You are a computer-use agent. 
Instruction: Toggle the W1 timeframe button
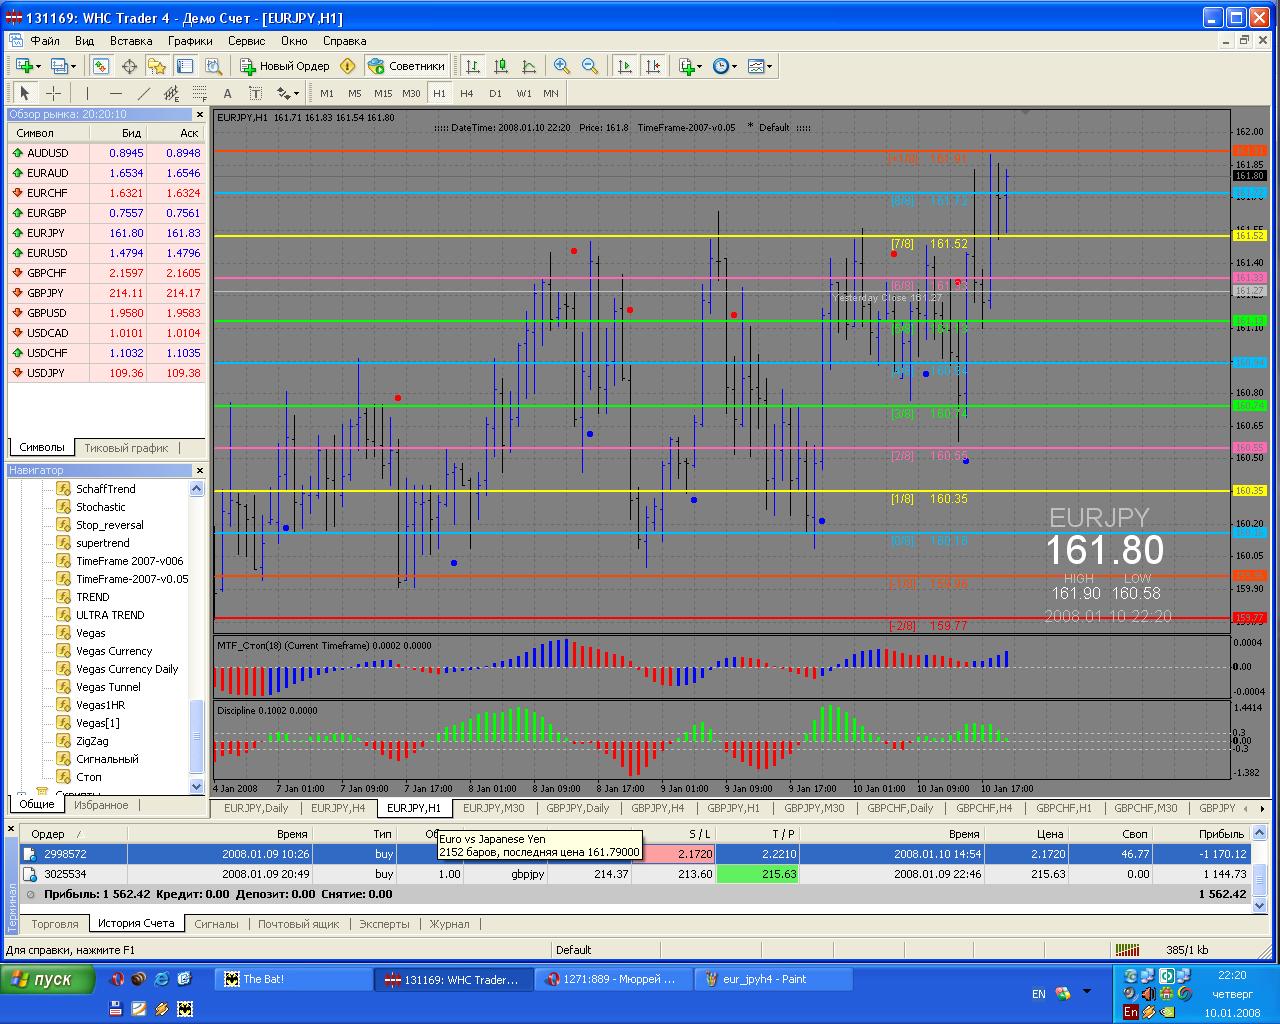coord(524,93)
